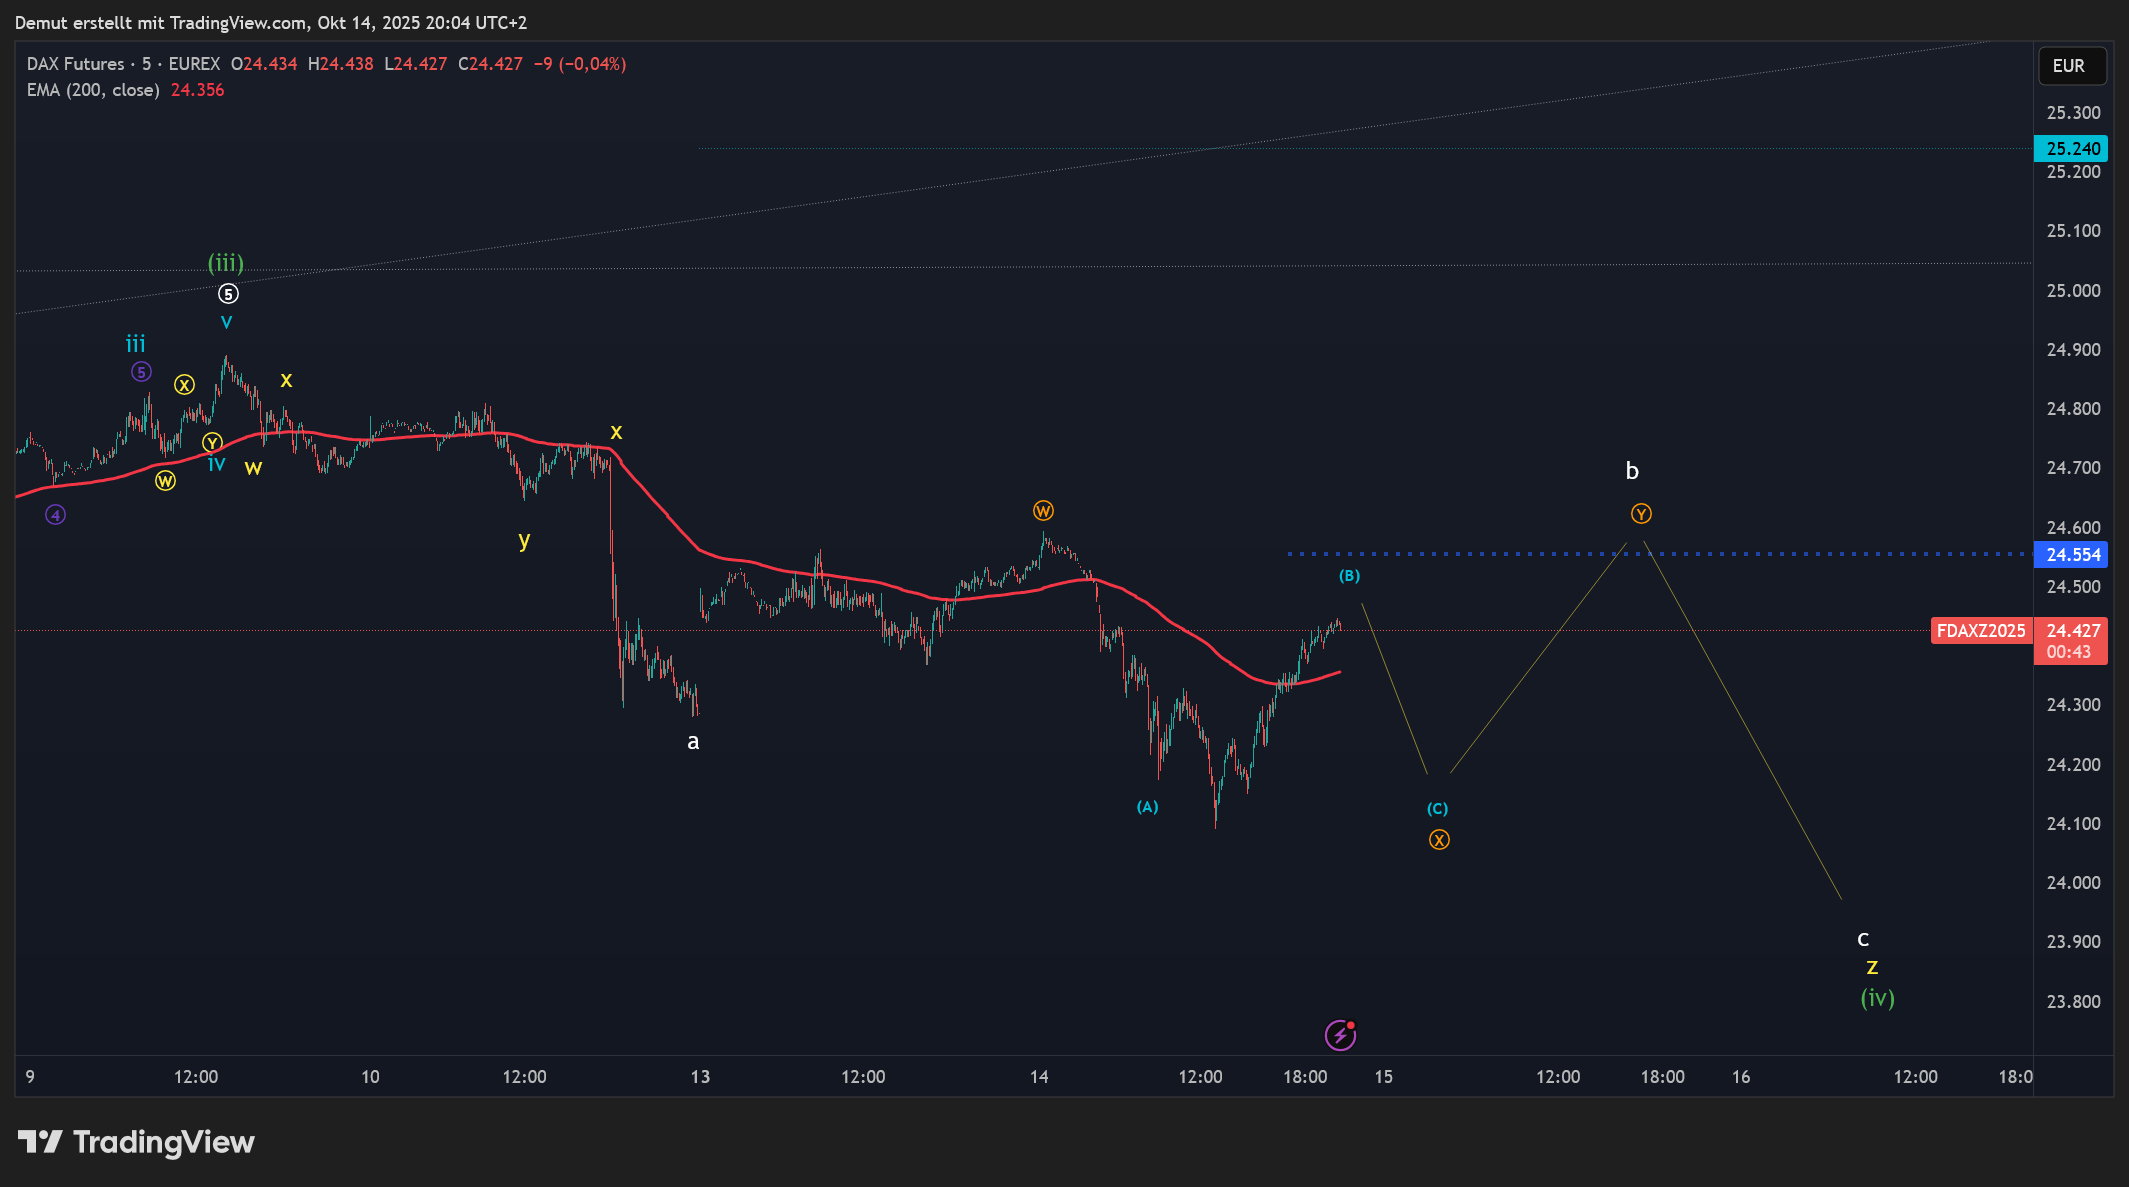
Task: Select the orange circled Y label below b
Action: [1641, 514]
